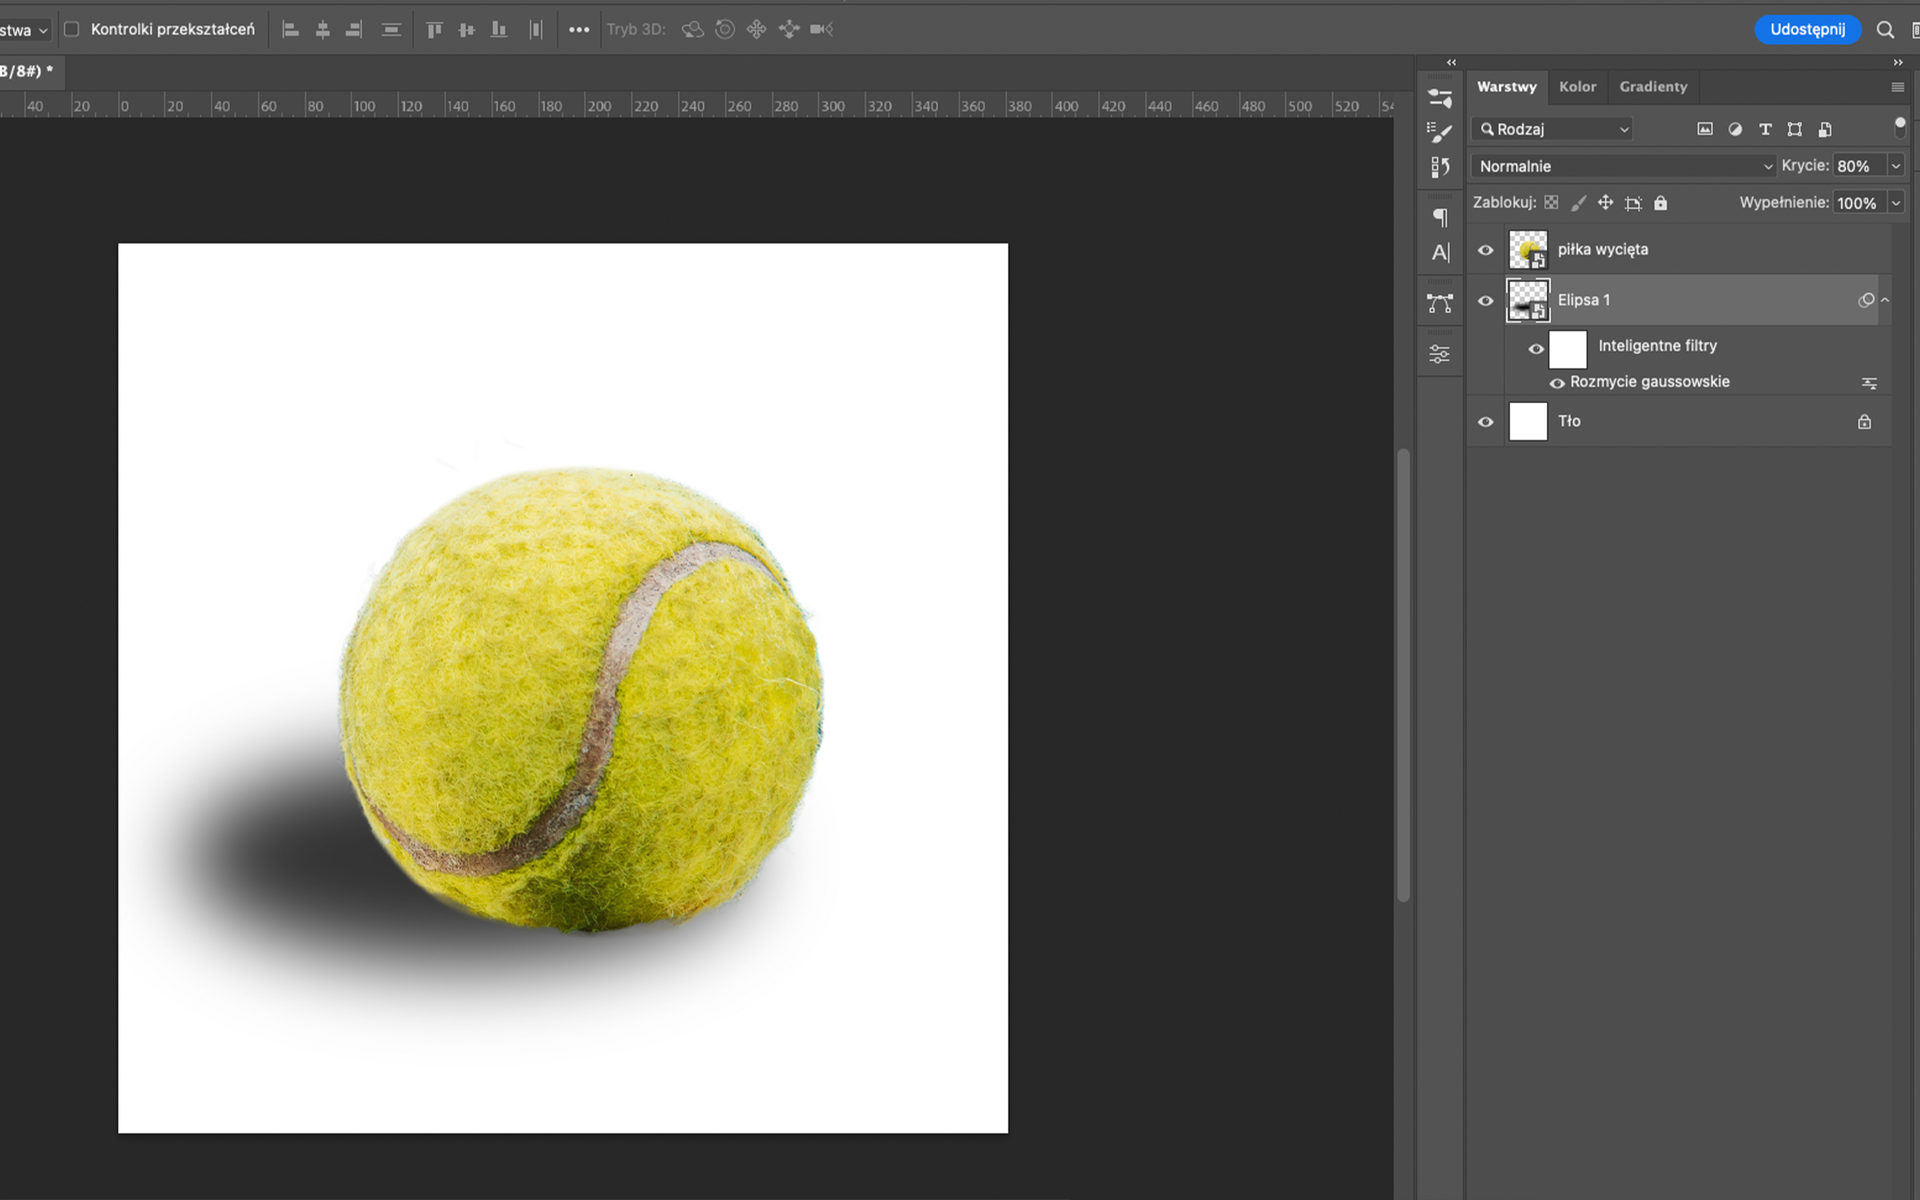Collapse Layers panel dock double arrows
Screen dimensions: 1920x1200
[1898, 62]
